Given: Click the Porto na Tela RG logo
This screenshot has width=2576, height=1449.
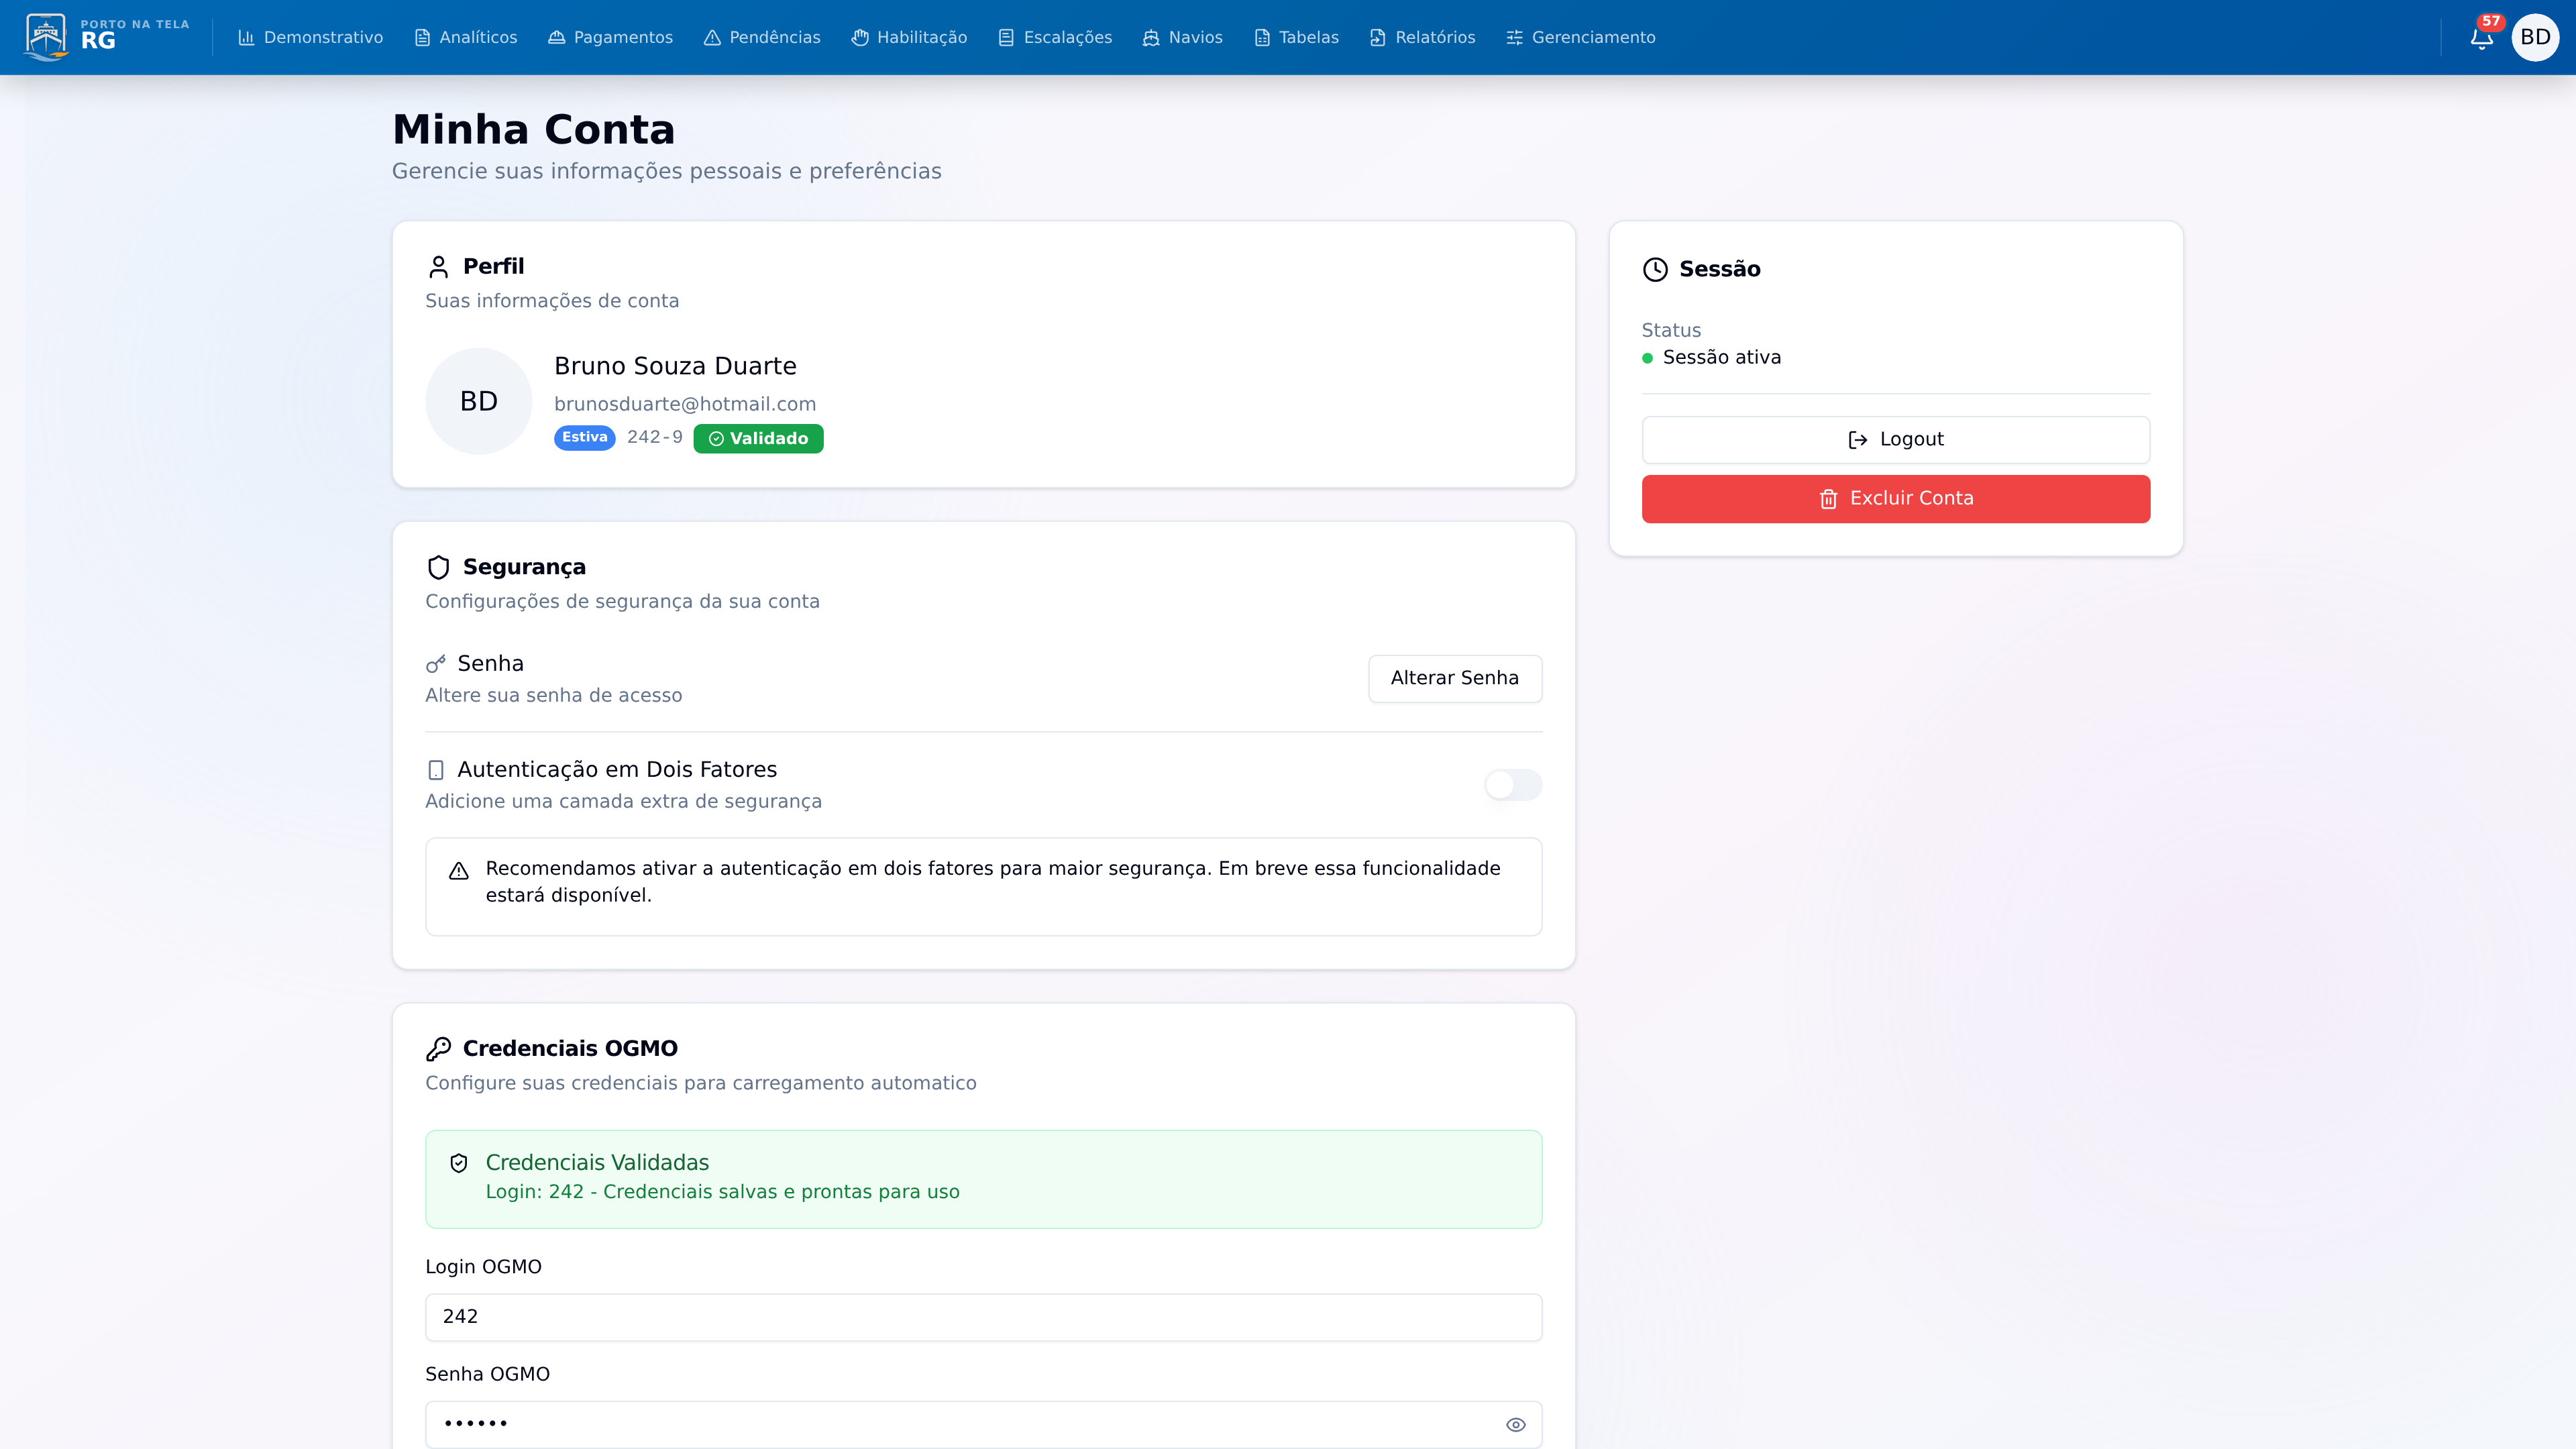Looking at the screenshot, I should pyautogui.click(x=106, y=37).
